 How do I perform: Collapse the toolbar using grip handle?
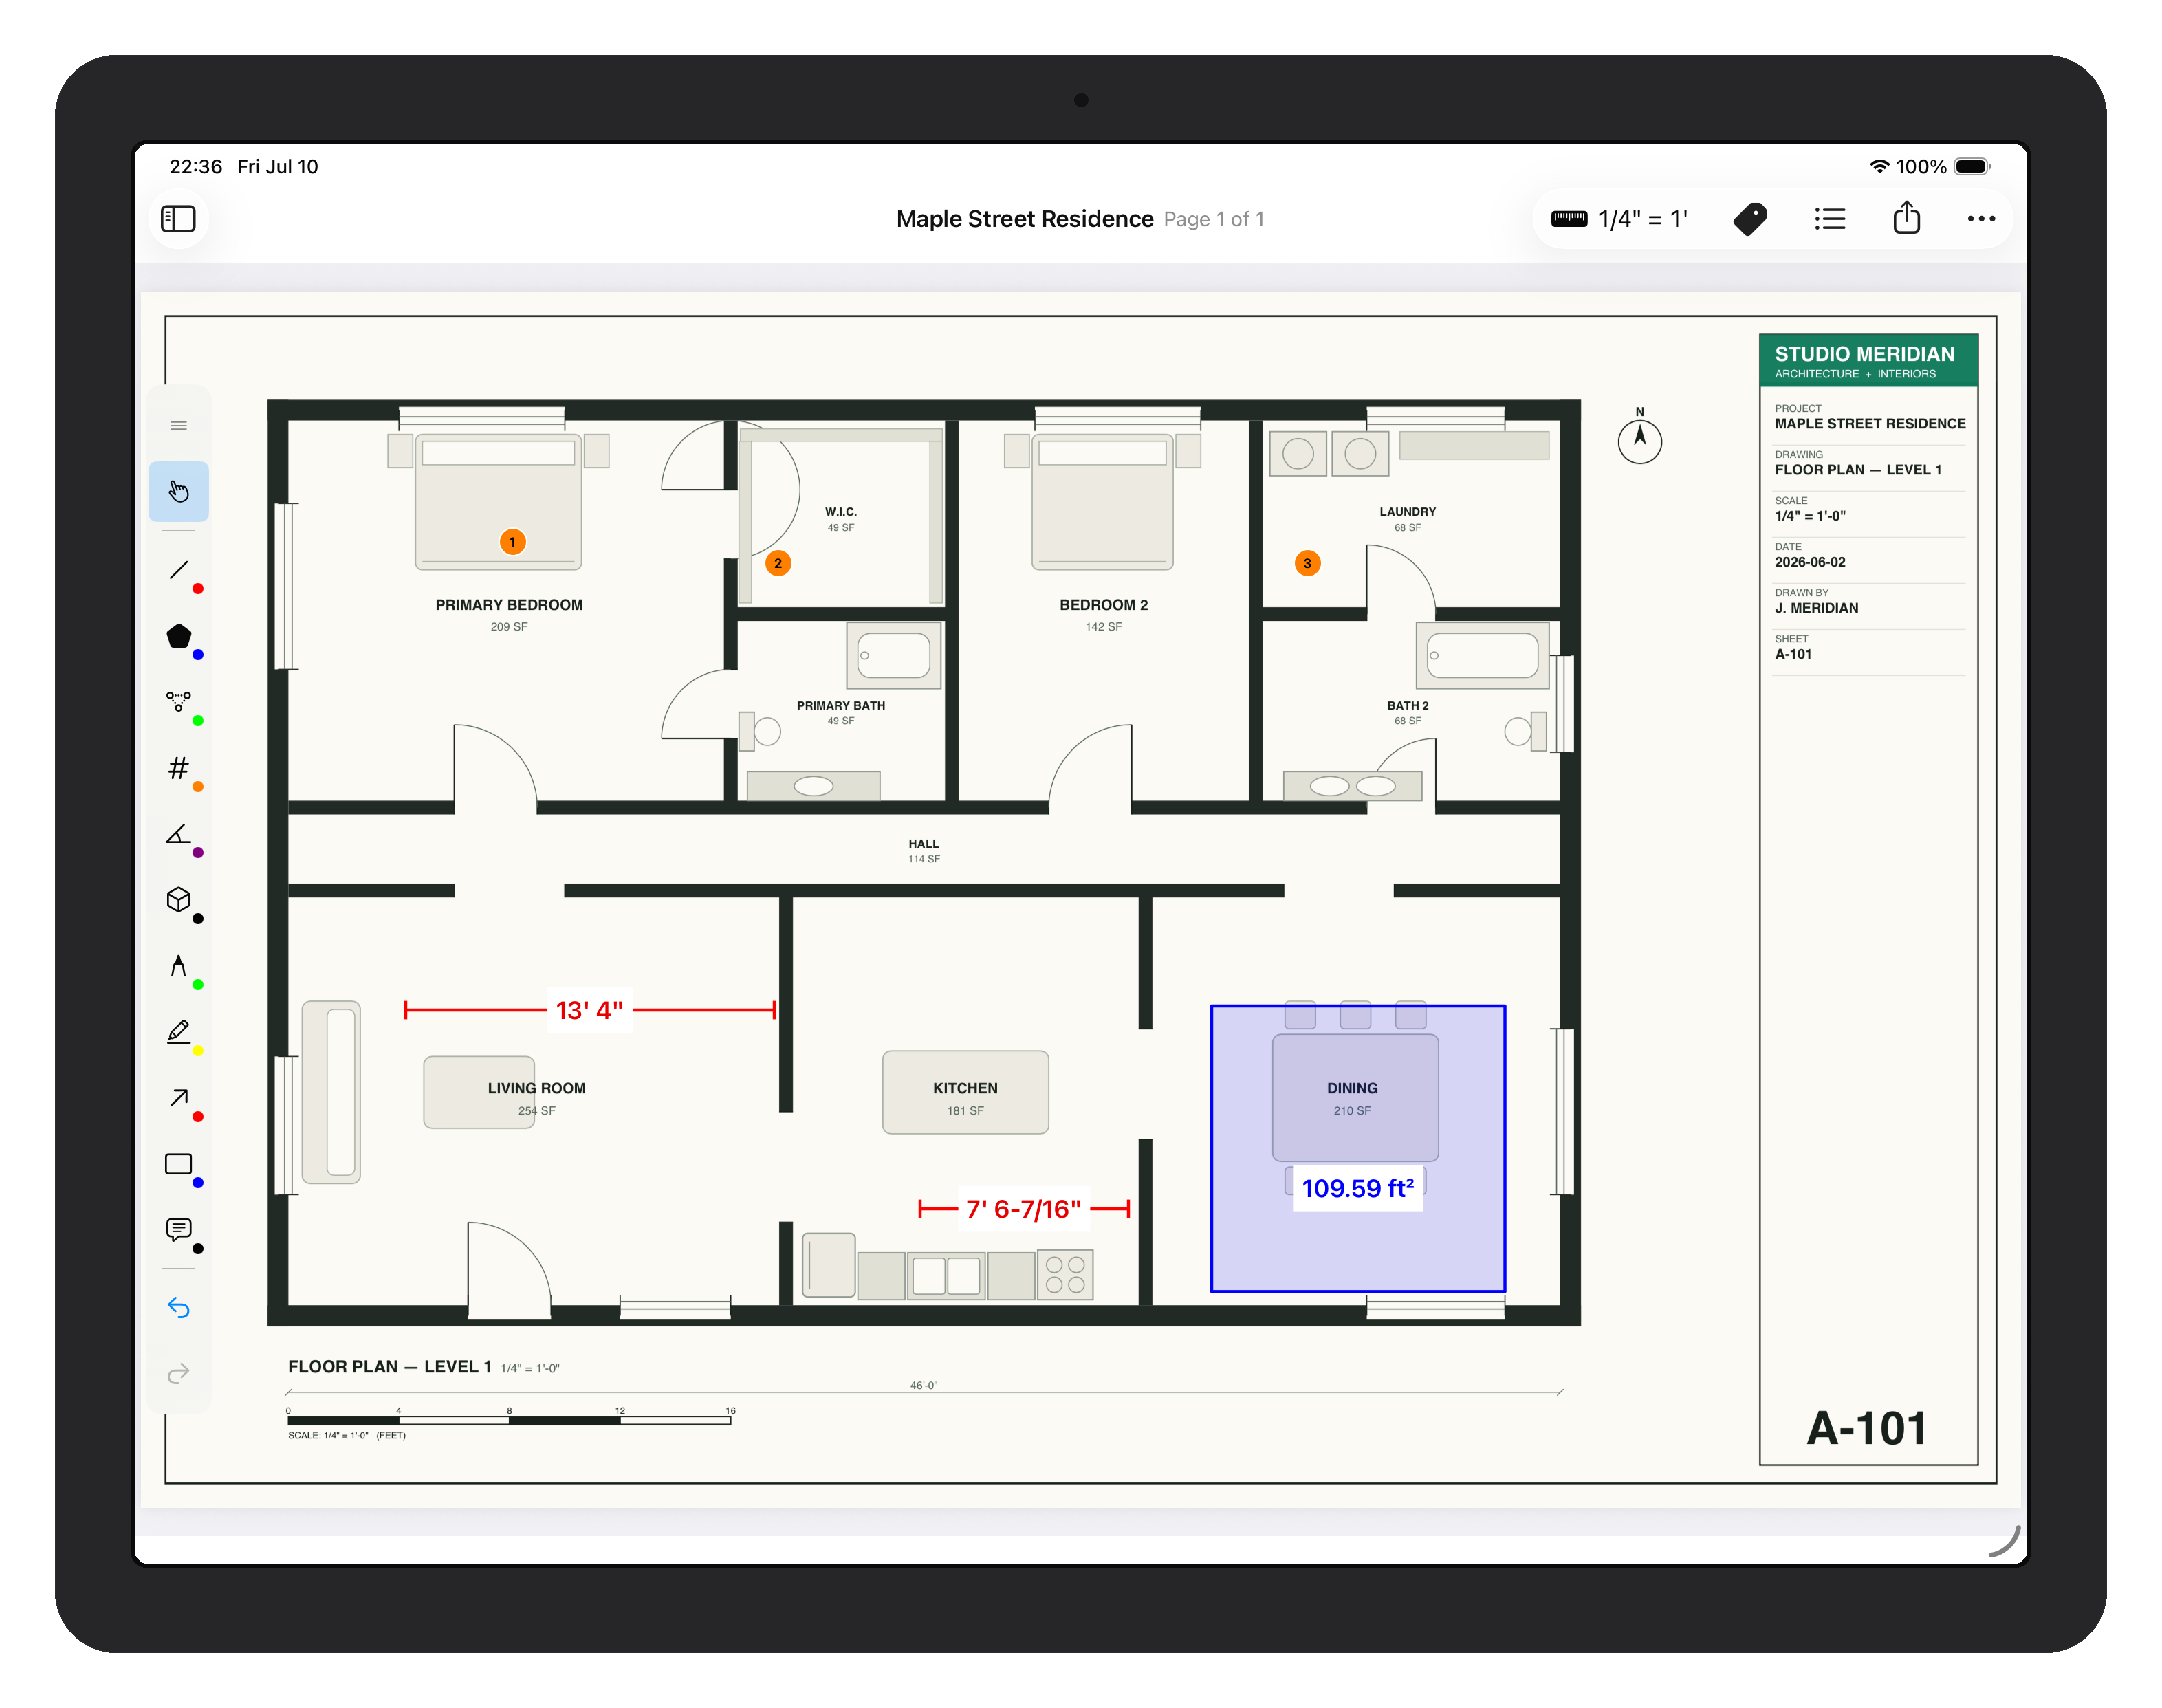[179, 426]
